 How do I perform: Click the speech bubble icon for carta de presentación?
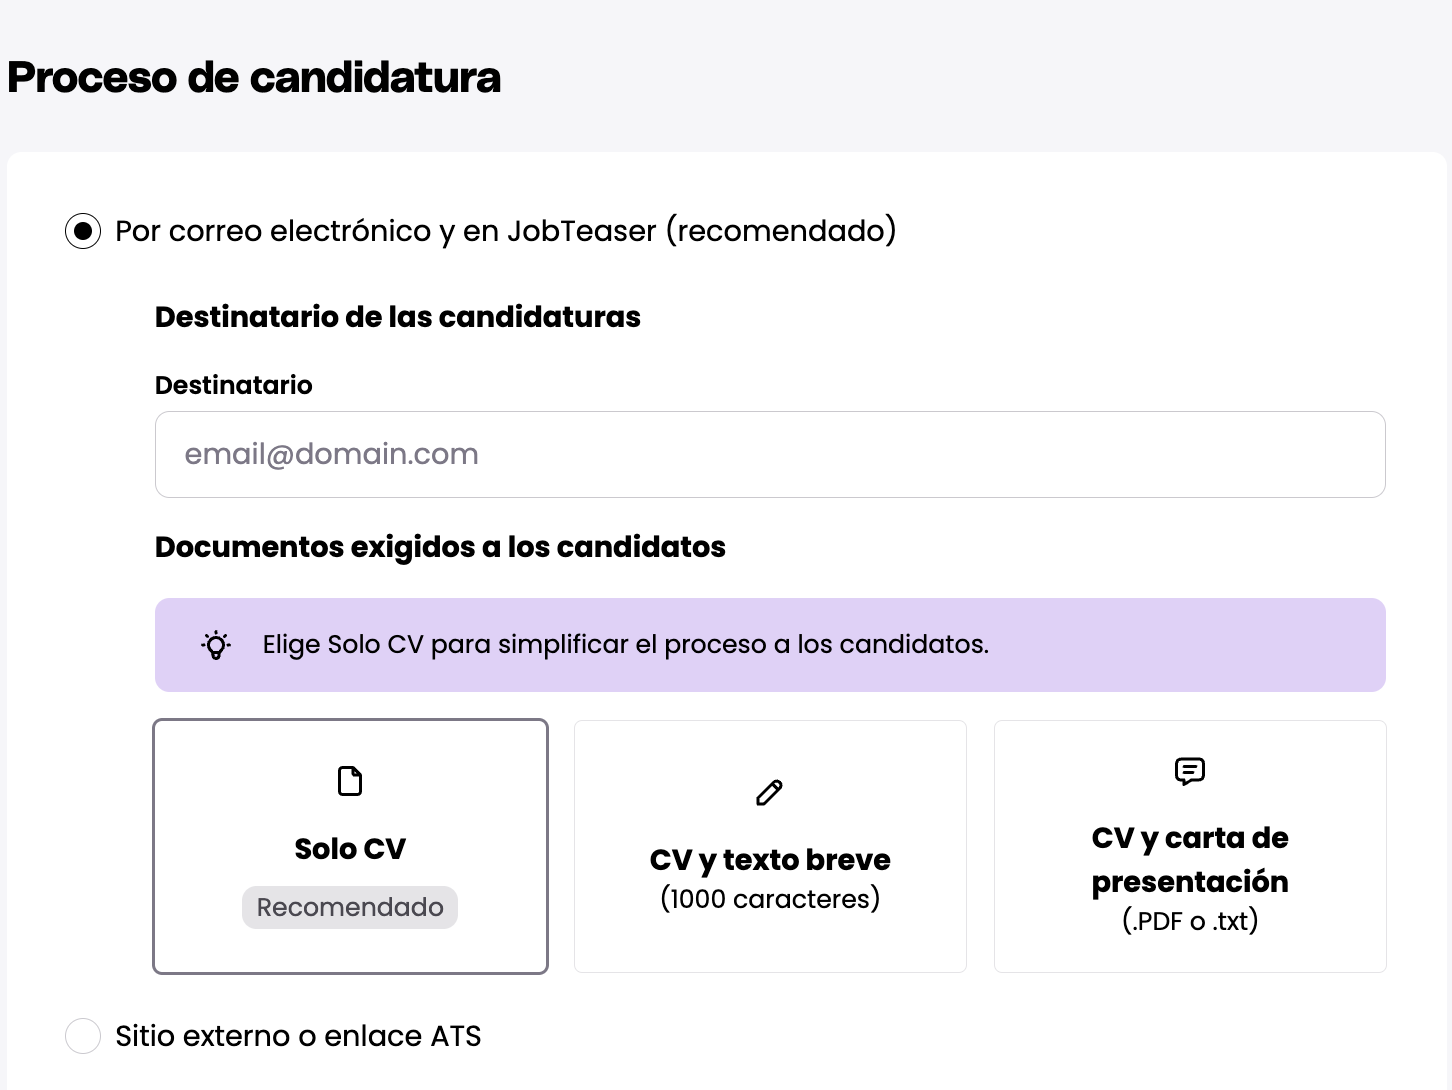(1189, 771)
